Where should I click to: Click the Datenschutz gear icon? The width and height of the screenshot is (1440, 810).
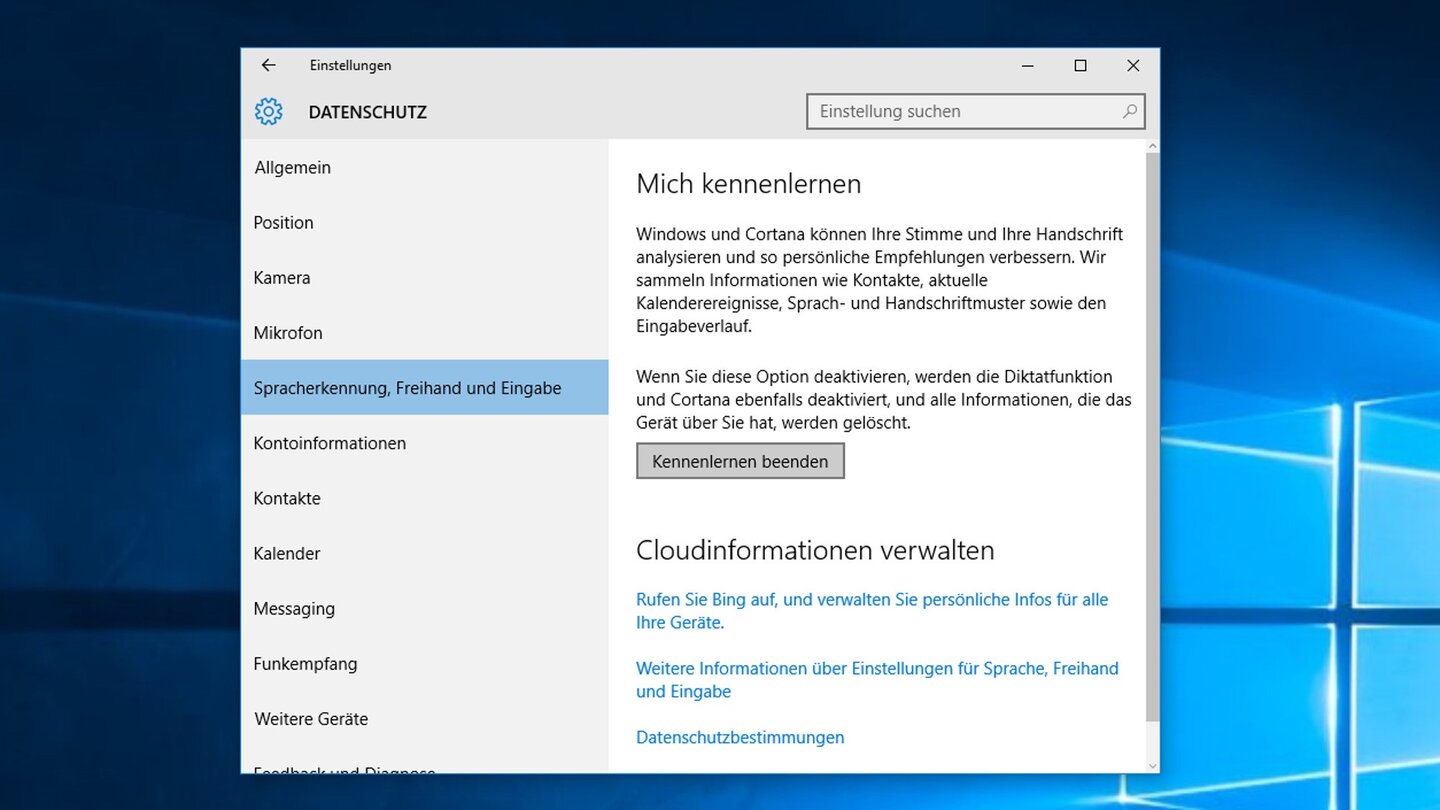click(x=268, y=111)
